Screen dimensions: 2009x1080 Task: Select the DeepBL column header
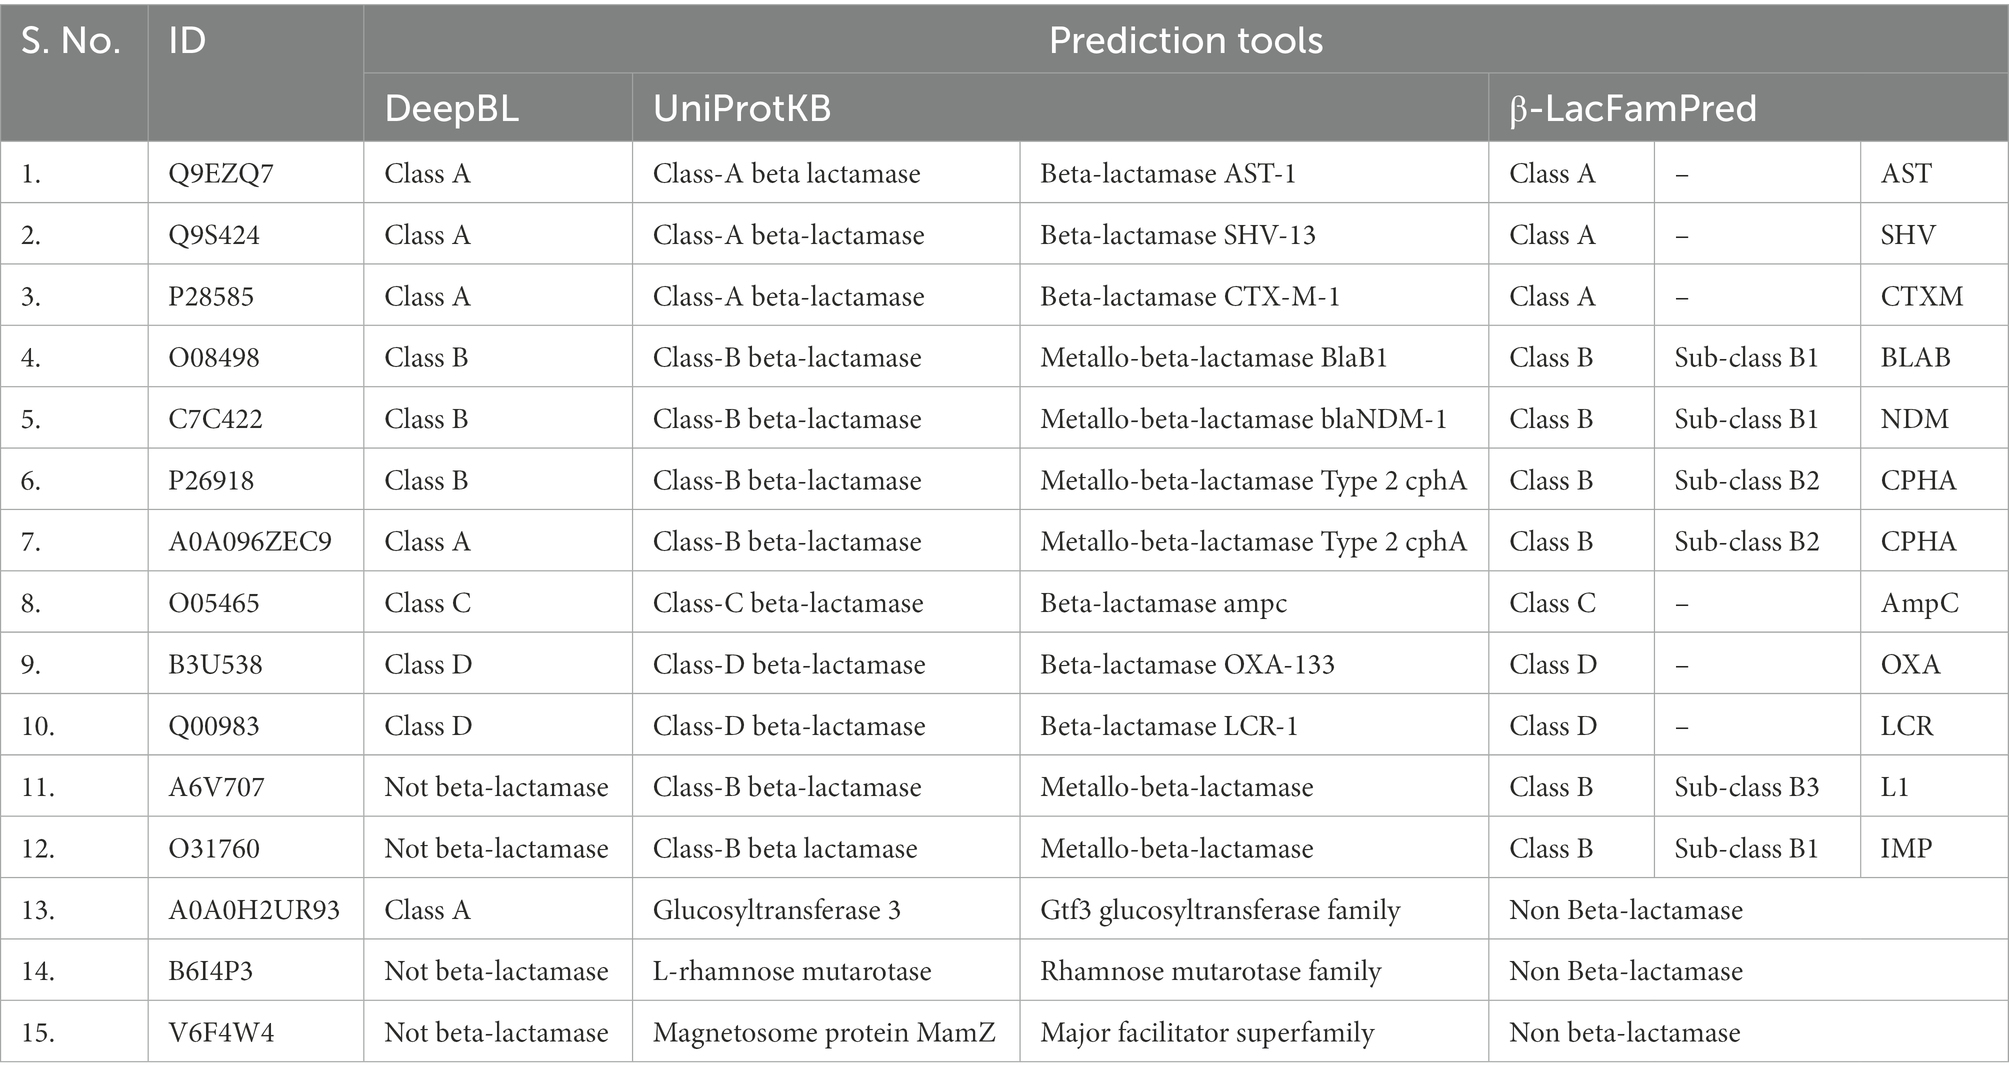pyautogui.click(x=498, y=107)
